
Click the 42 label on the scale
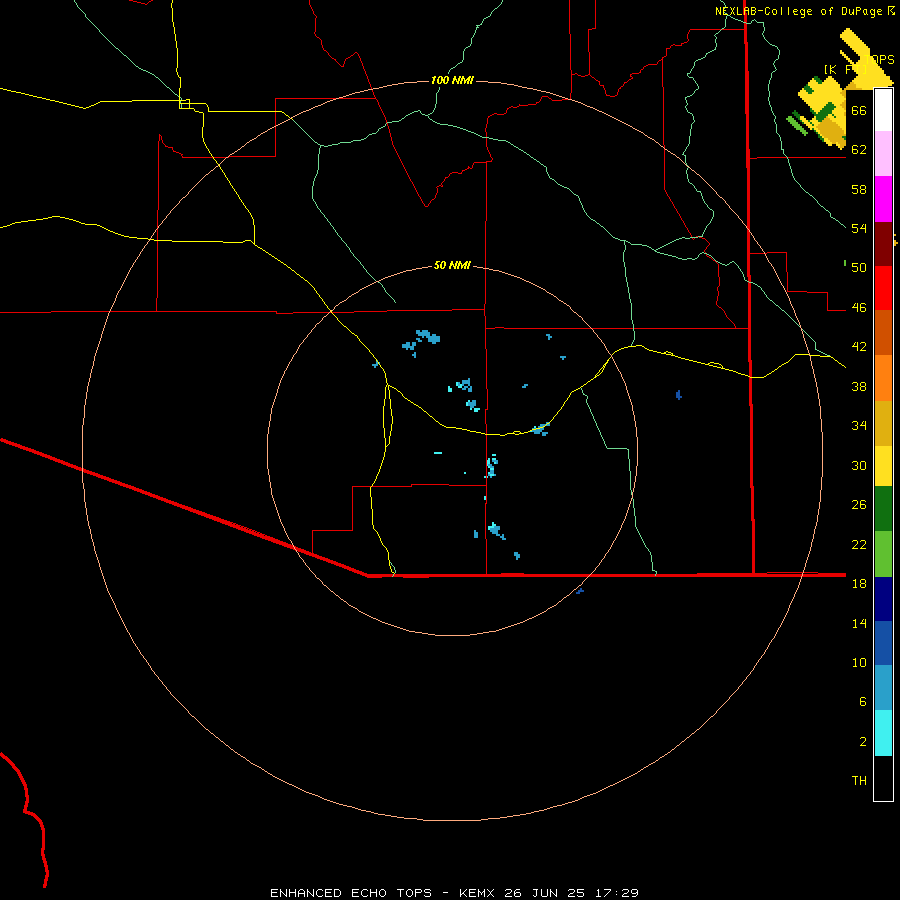(859, 347)
